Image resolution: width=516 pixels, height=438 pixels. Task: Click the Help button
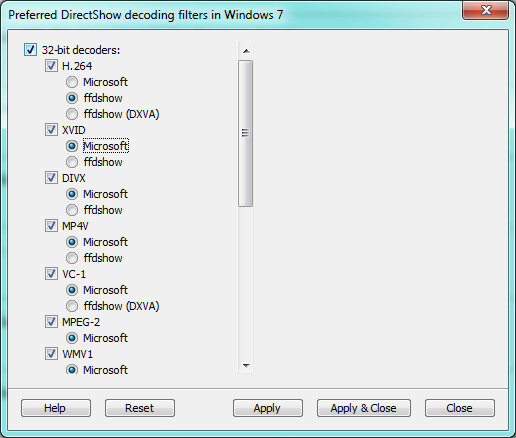[56, 408]
